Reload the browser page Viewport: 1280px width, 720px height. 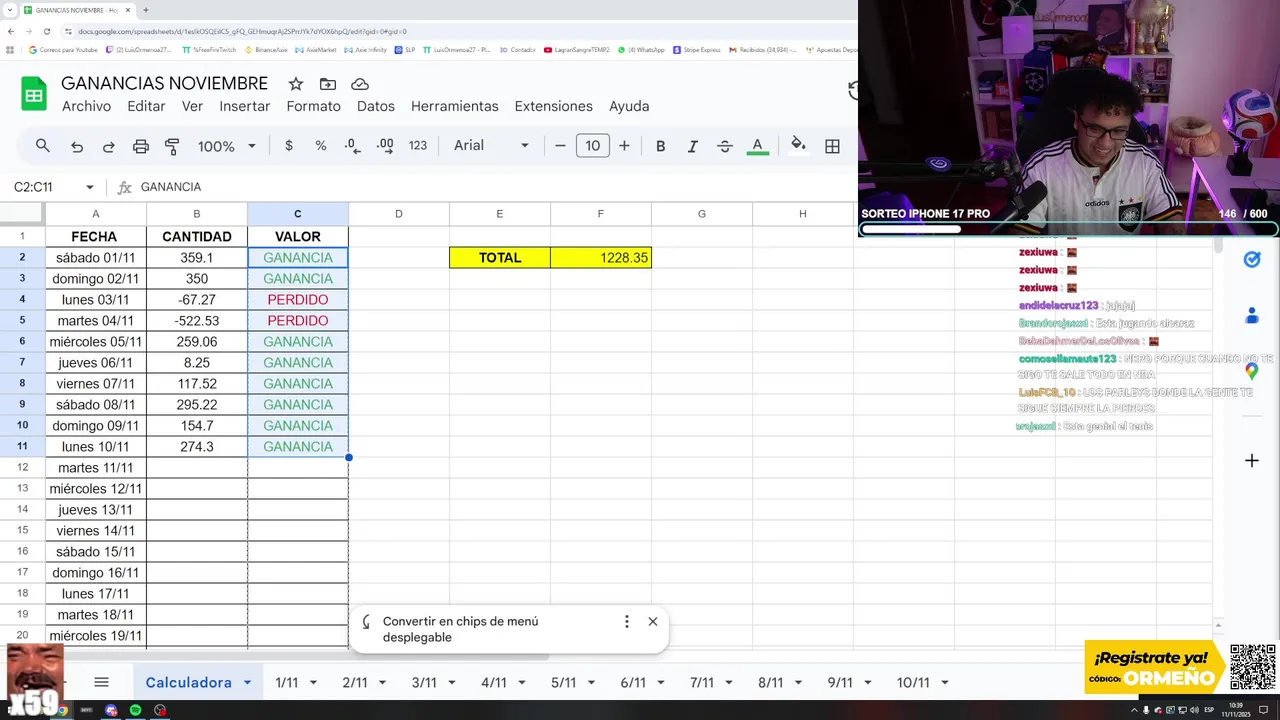[x=47, y=31]
